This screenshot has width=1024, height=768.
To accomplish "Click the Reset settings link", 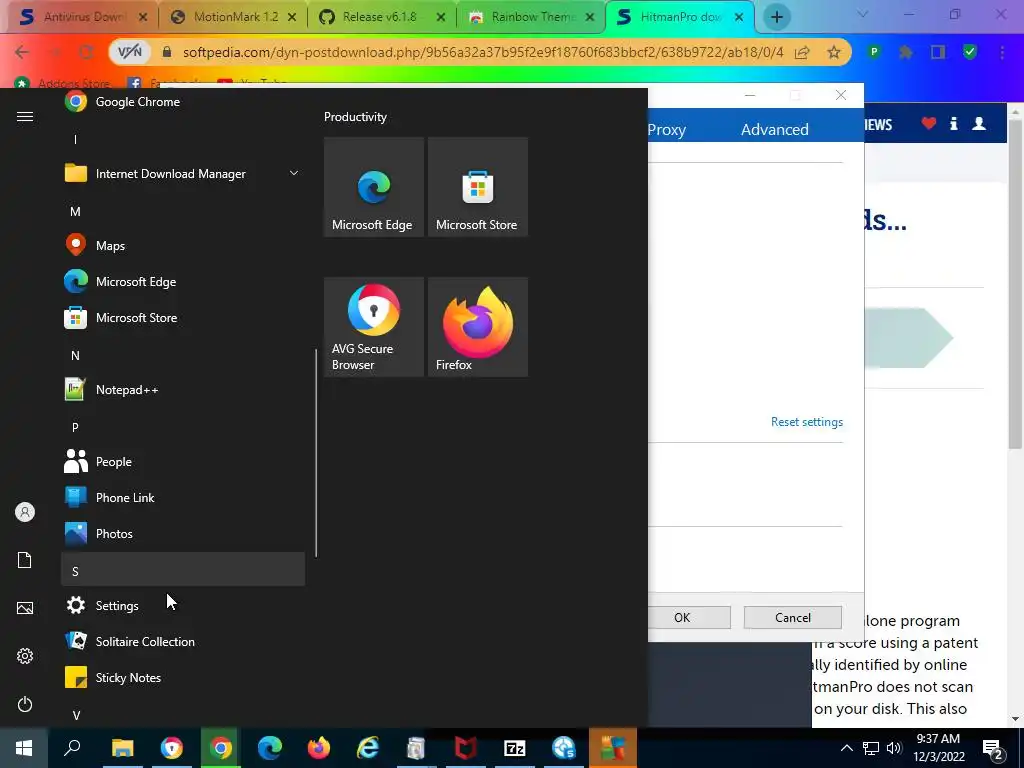I will (x=807, y=422).
